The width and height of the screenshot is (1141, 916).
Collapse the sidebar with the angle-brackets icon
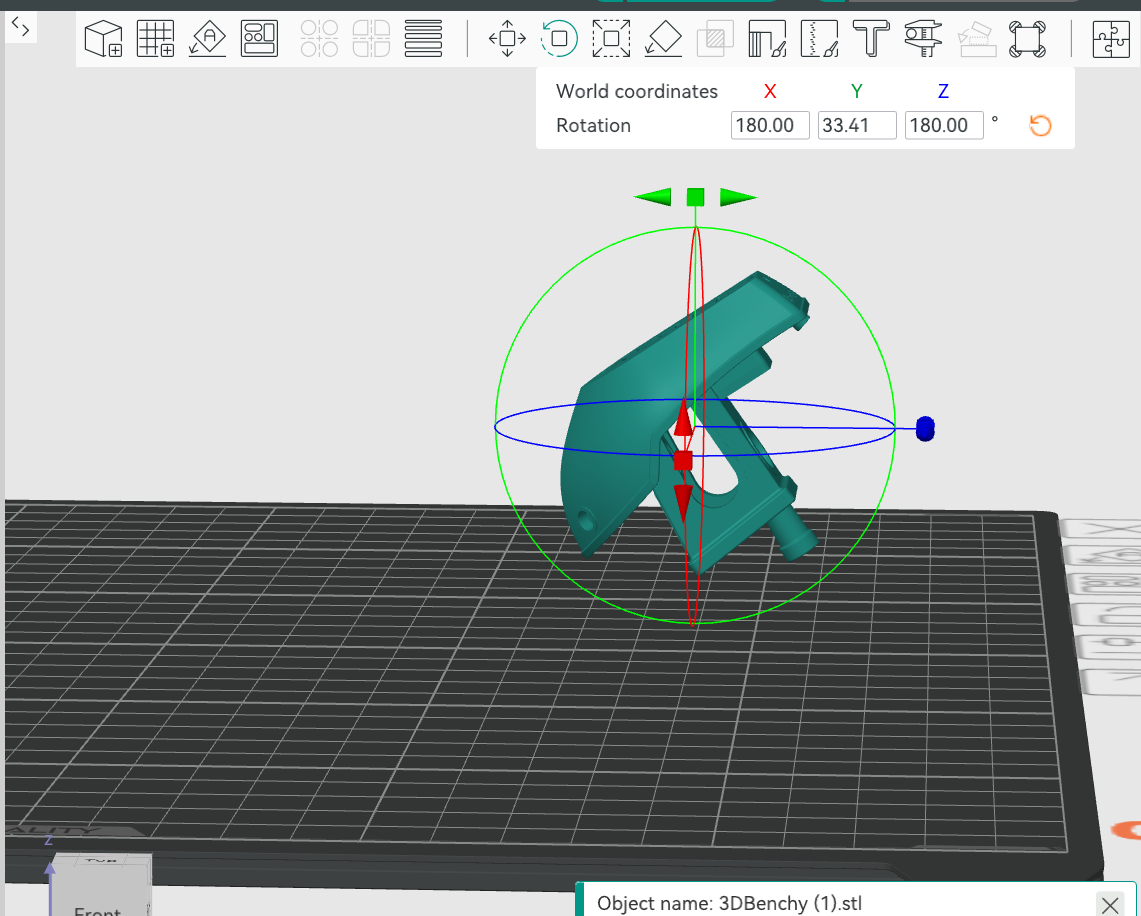pyautogui.click(x=20, y=28)
